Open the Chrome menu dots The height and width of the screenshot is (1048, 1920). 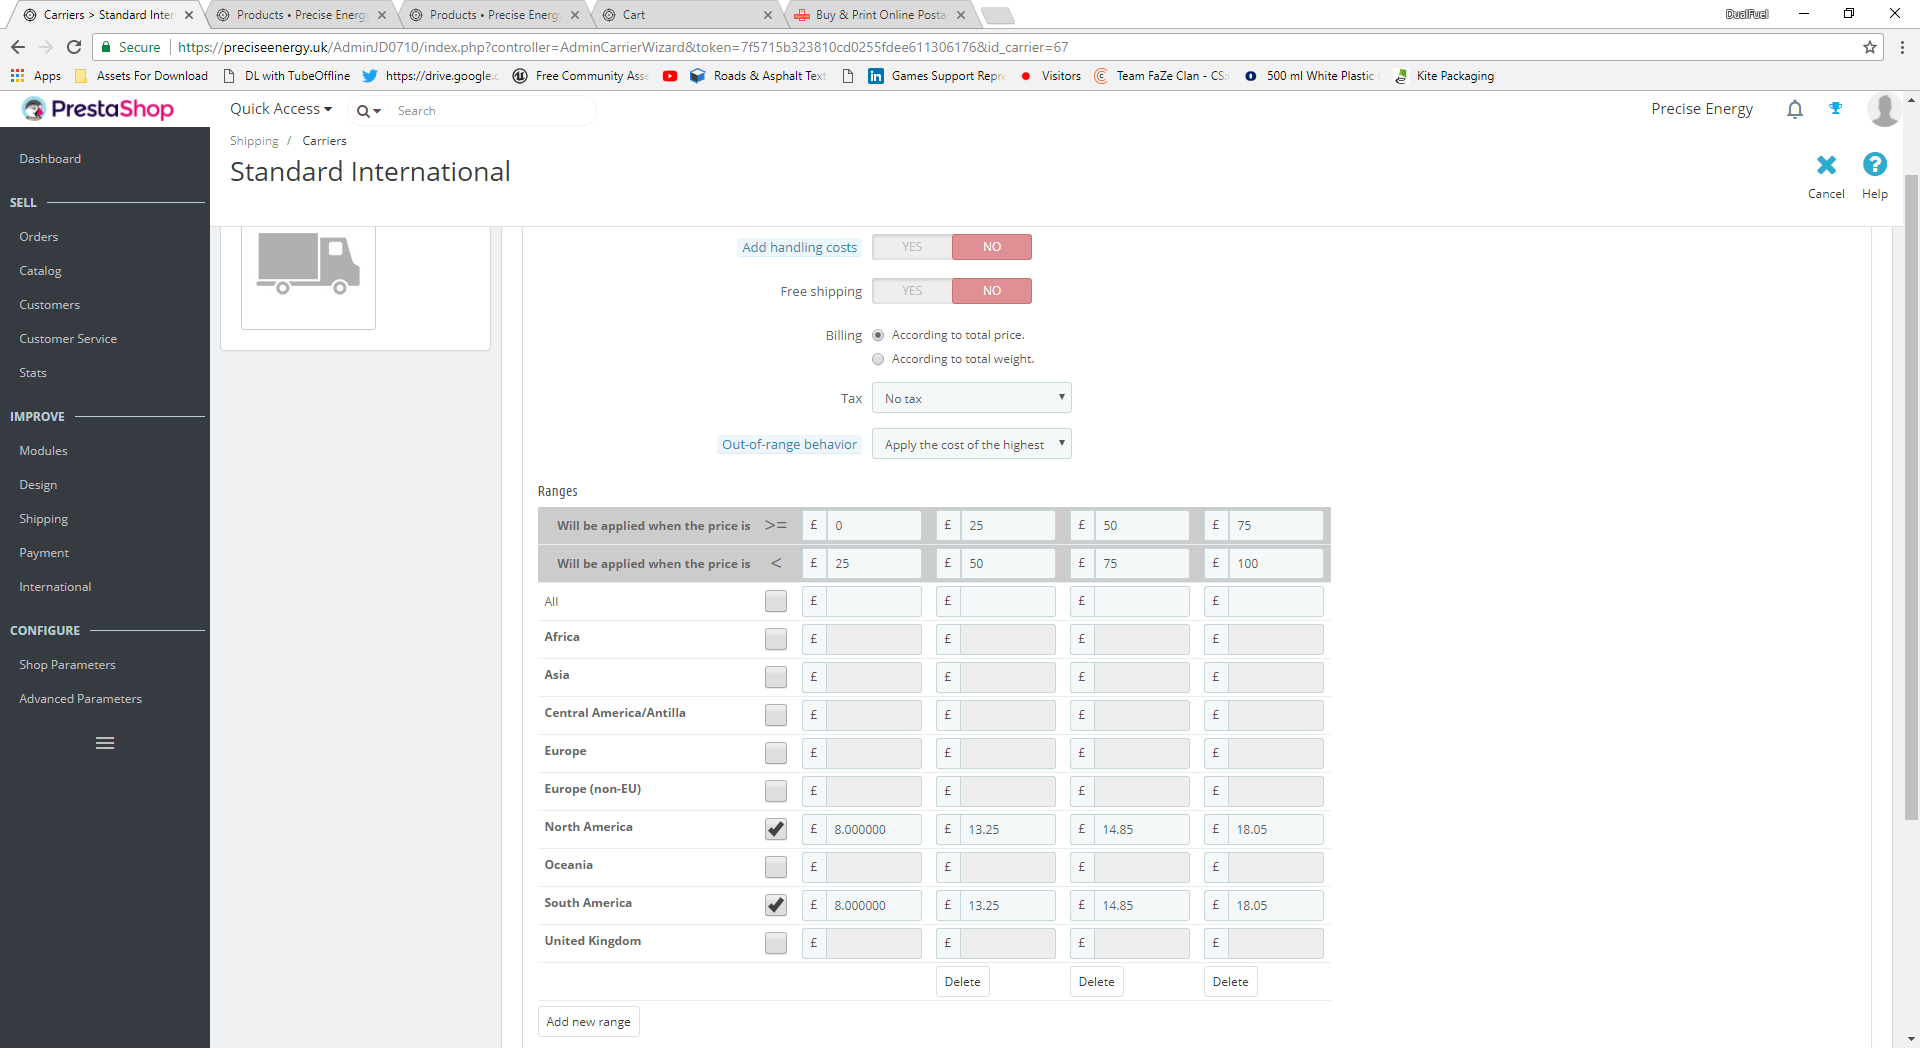(x=1902, y=47)
